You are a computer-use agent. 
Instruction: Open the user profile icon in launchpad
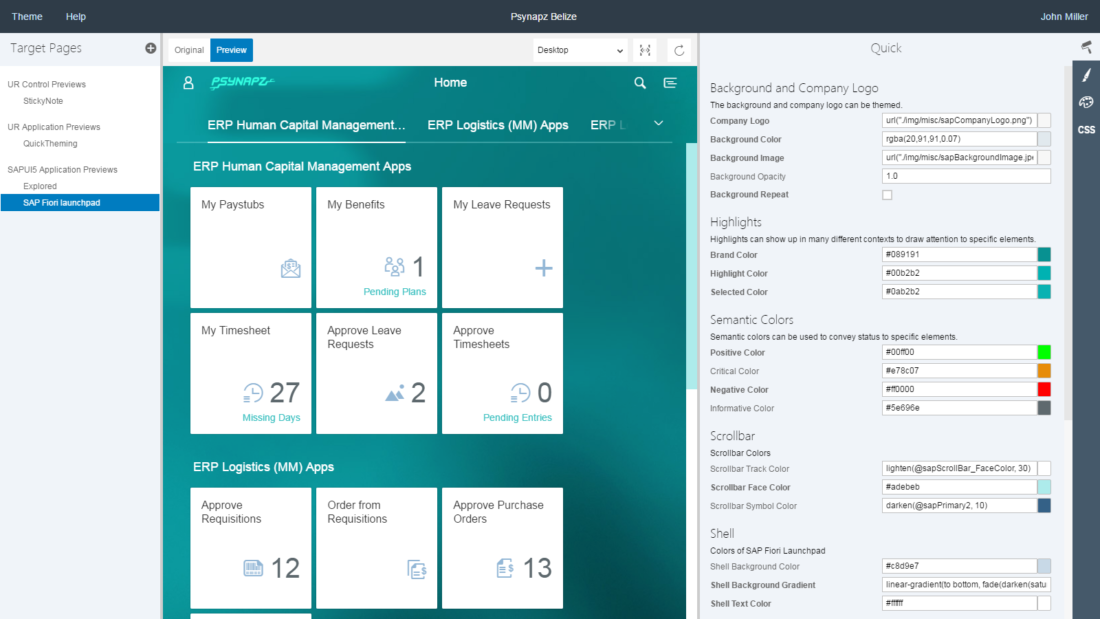point(188,83)
